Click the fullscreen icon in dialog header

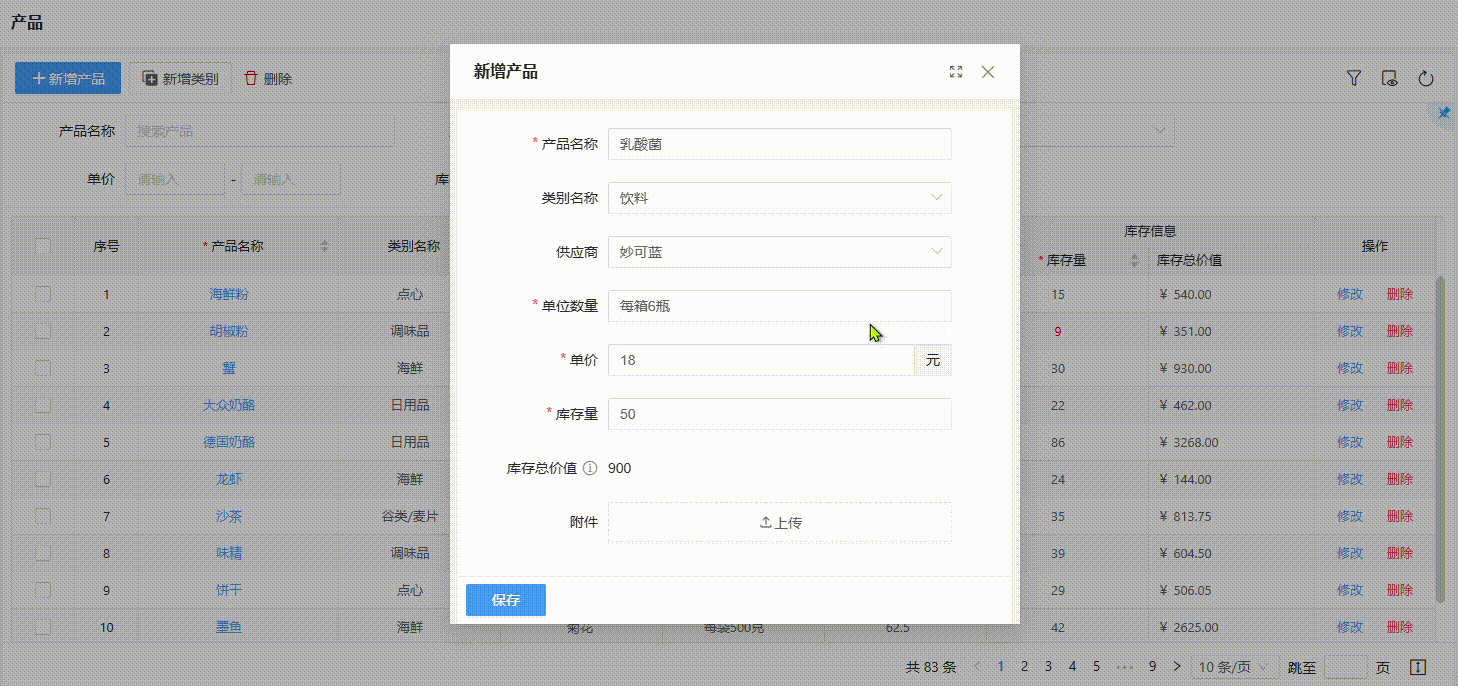click(956, 72)
